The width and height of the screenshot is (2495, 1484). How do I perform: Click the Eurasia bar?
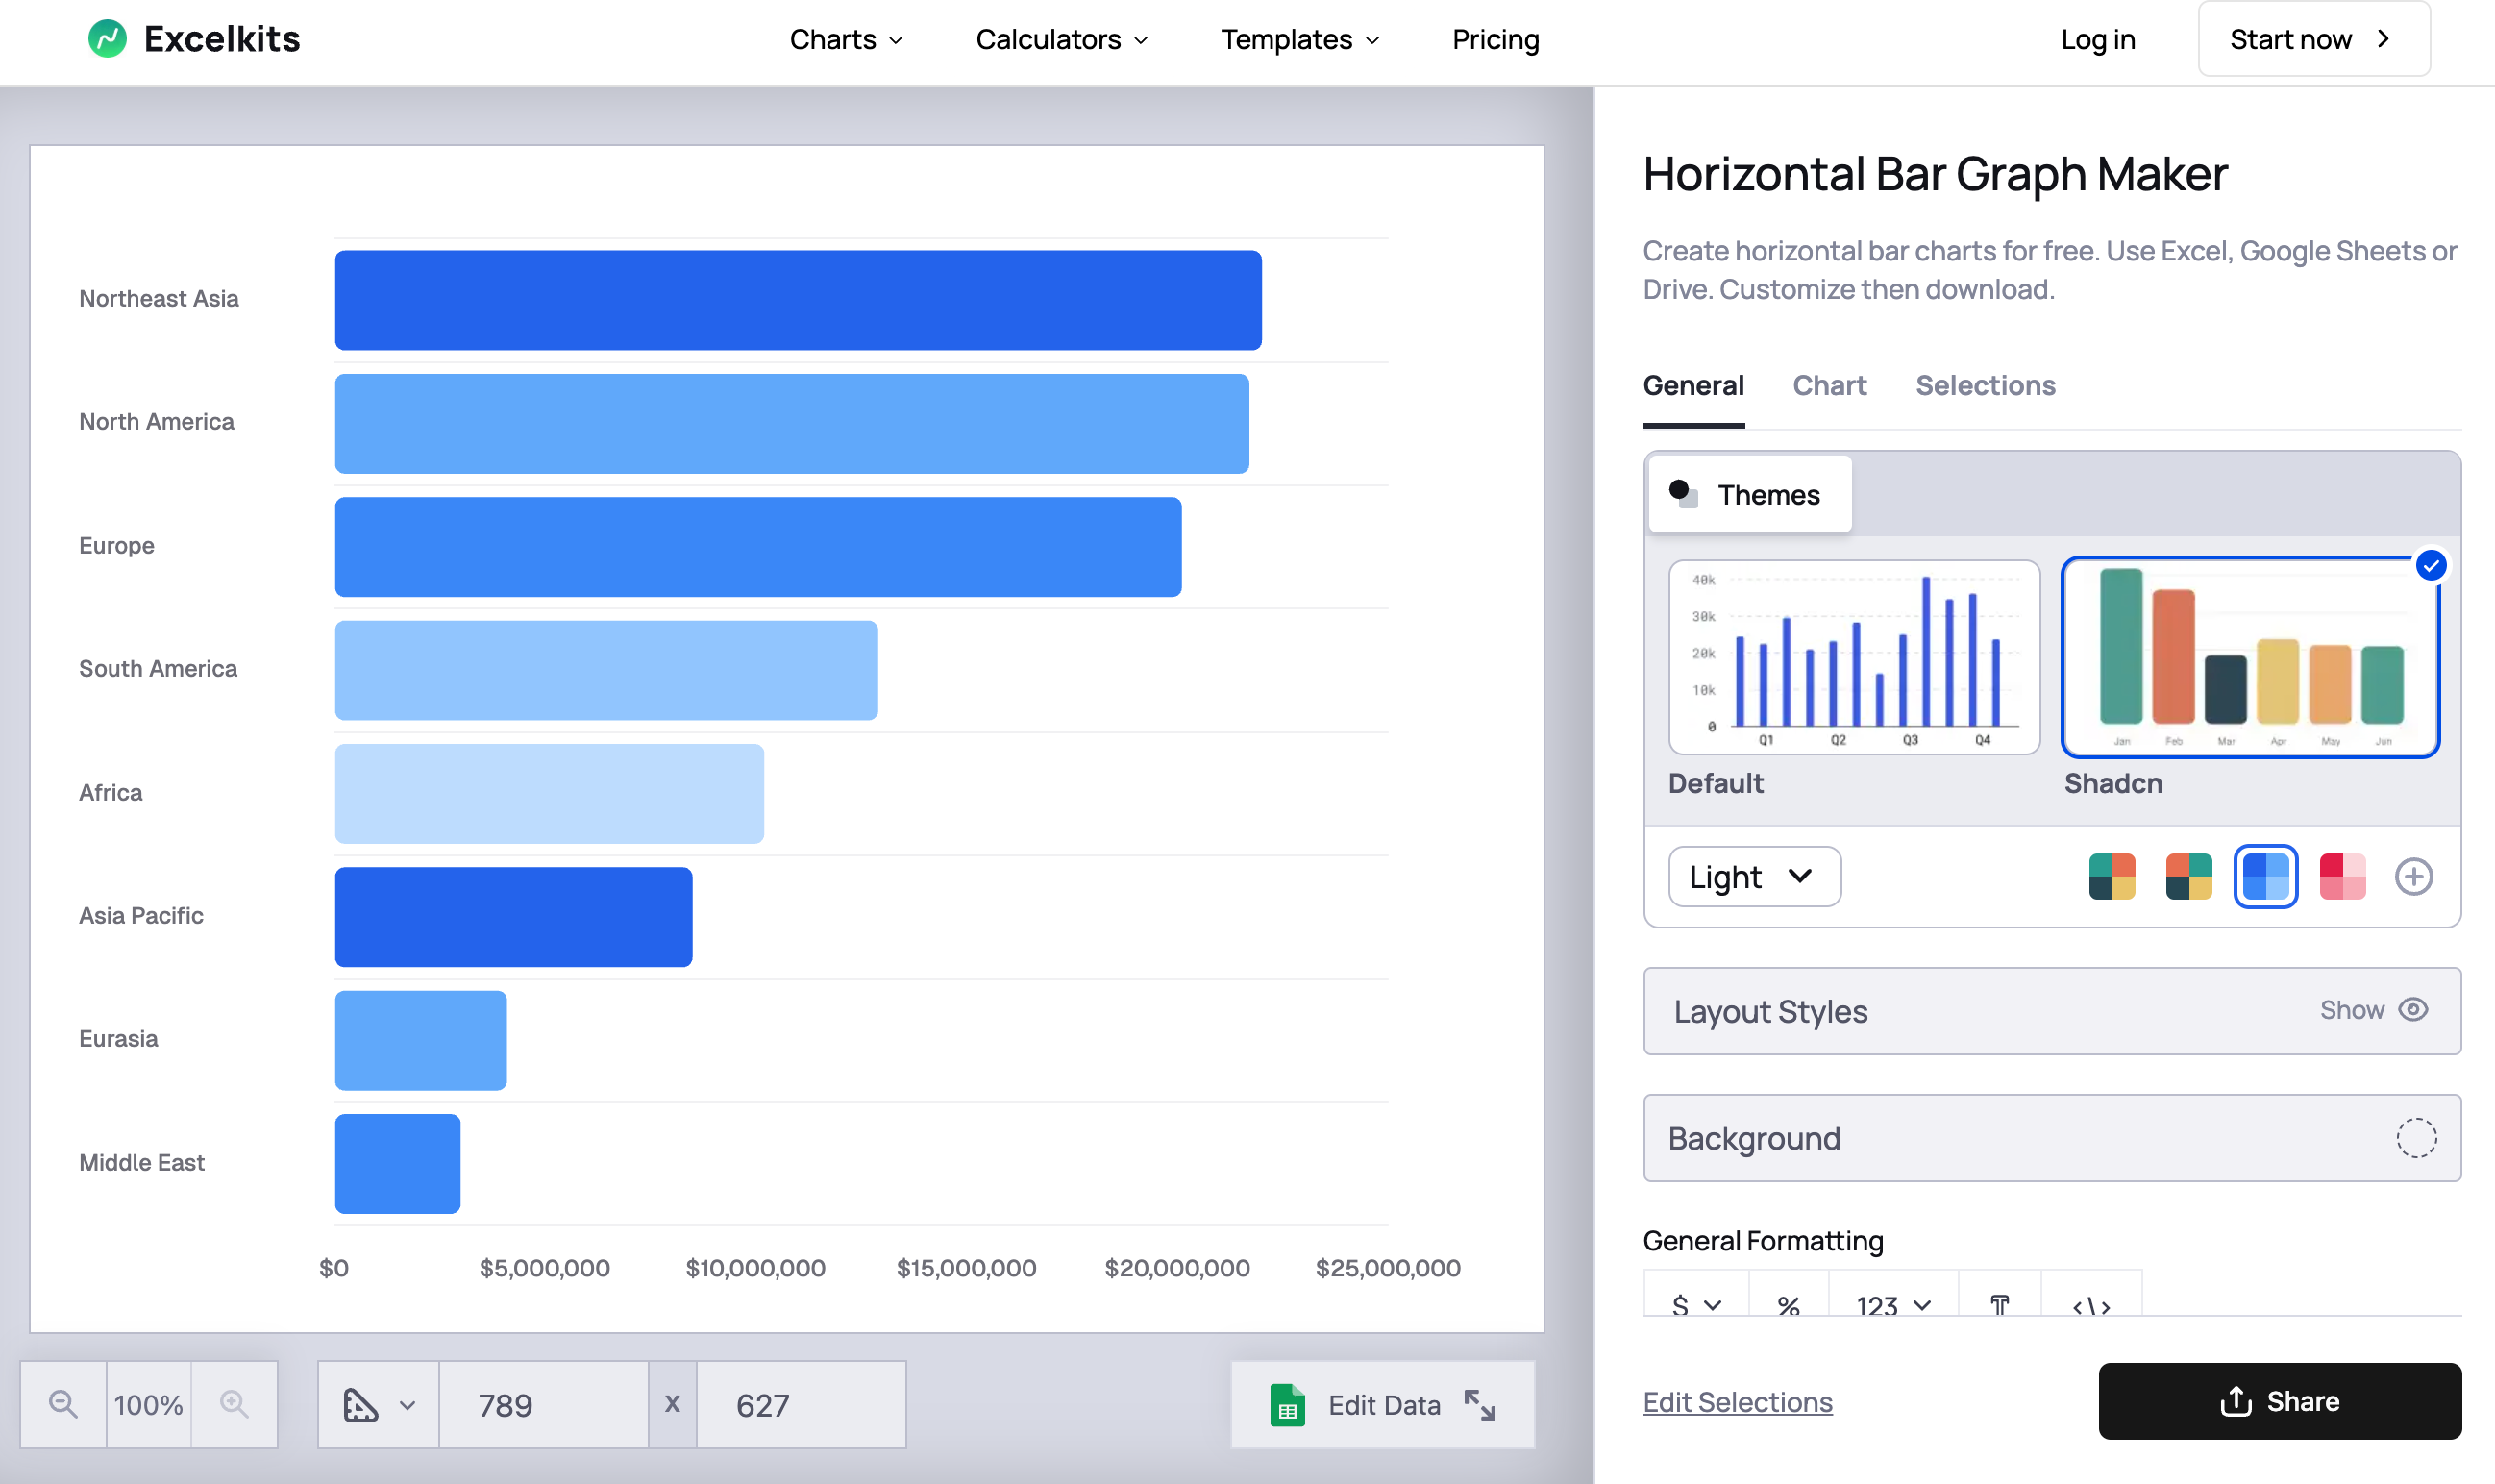[421, 1040]
